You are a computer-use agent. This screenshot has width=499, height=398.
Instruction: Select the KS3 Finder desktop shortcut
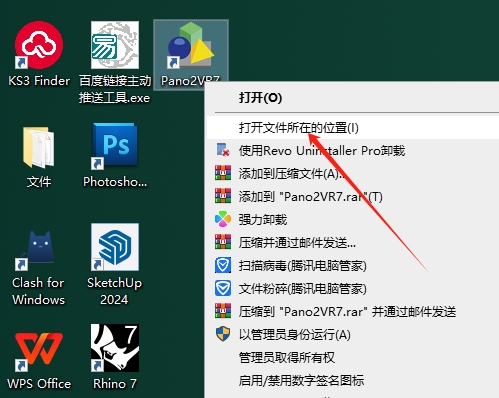tap(39, 53)
